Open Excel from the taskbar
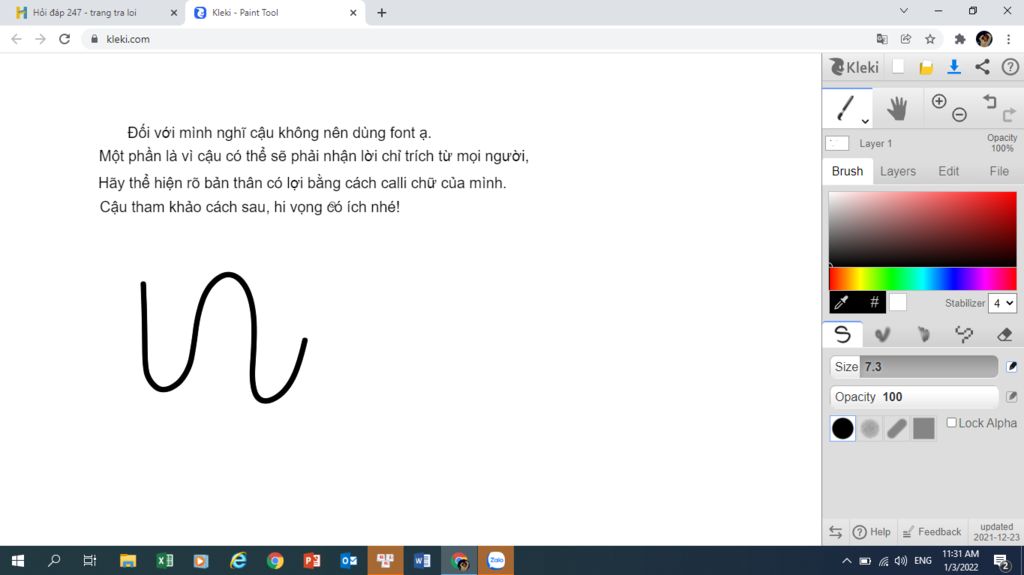 coord(165,561)
